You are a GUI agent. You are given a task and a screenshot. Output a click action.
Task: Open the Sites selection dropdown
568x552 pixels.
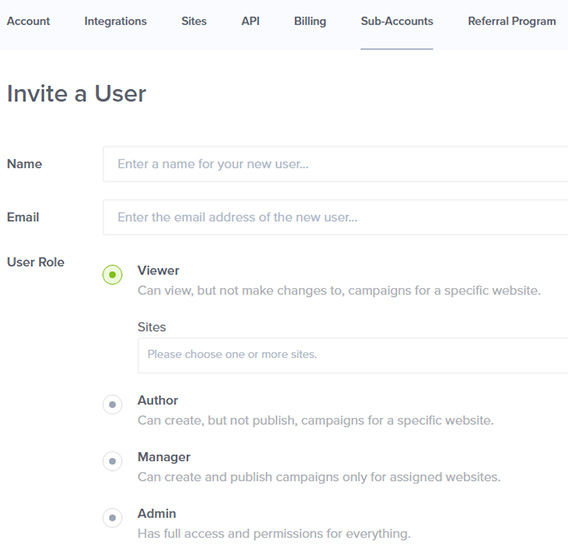(x=353, y=355)
